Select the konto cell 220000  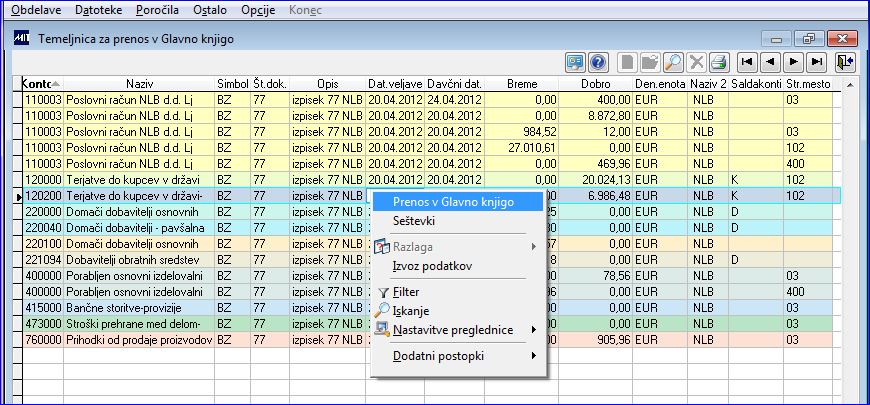point(43,212)
